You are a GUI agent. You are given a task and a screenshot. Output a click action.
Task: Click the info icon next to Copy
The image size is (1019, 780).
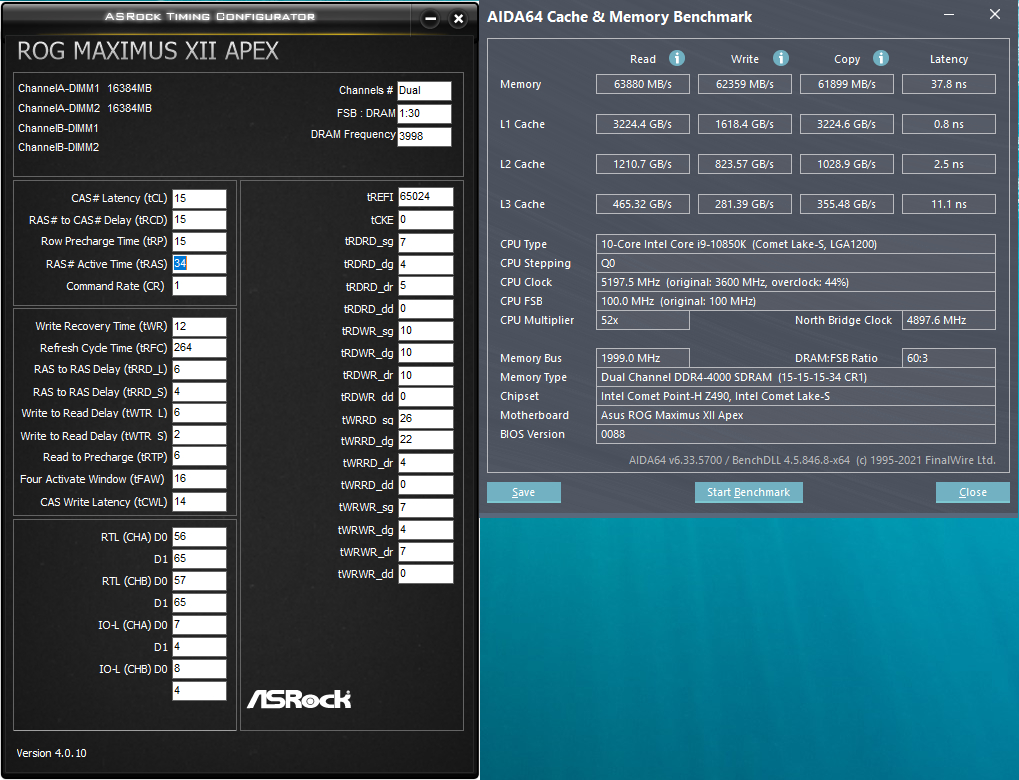[881, 58]
